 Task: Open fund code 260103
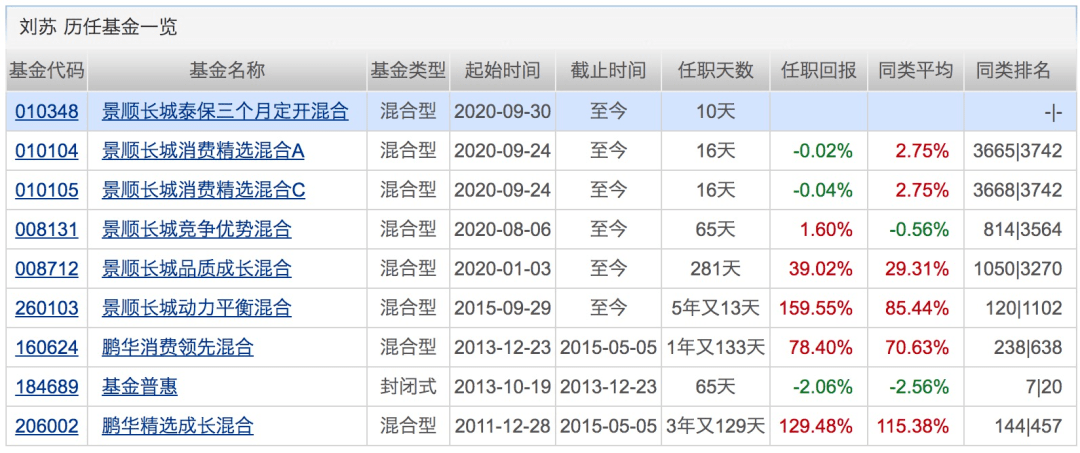46,308
